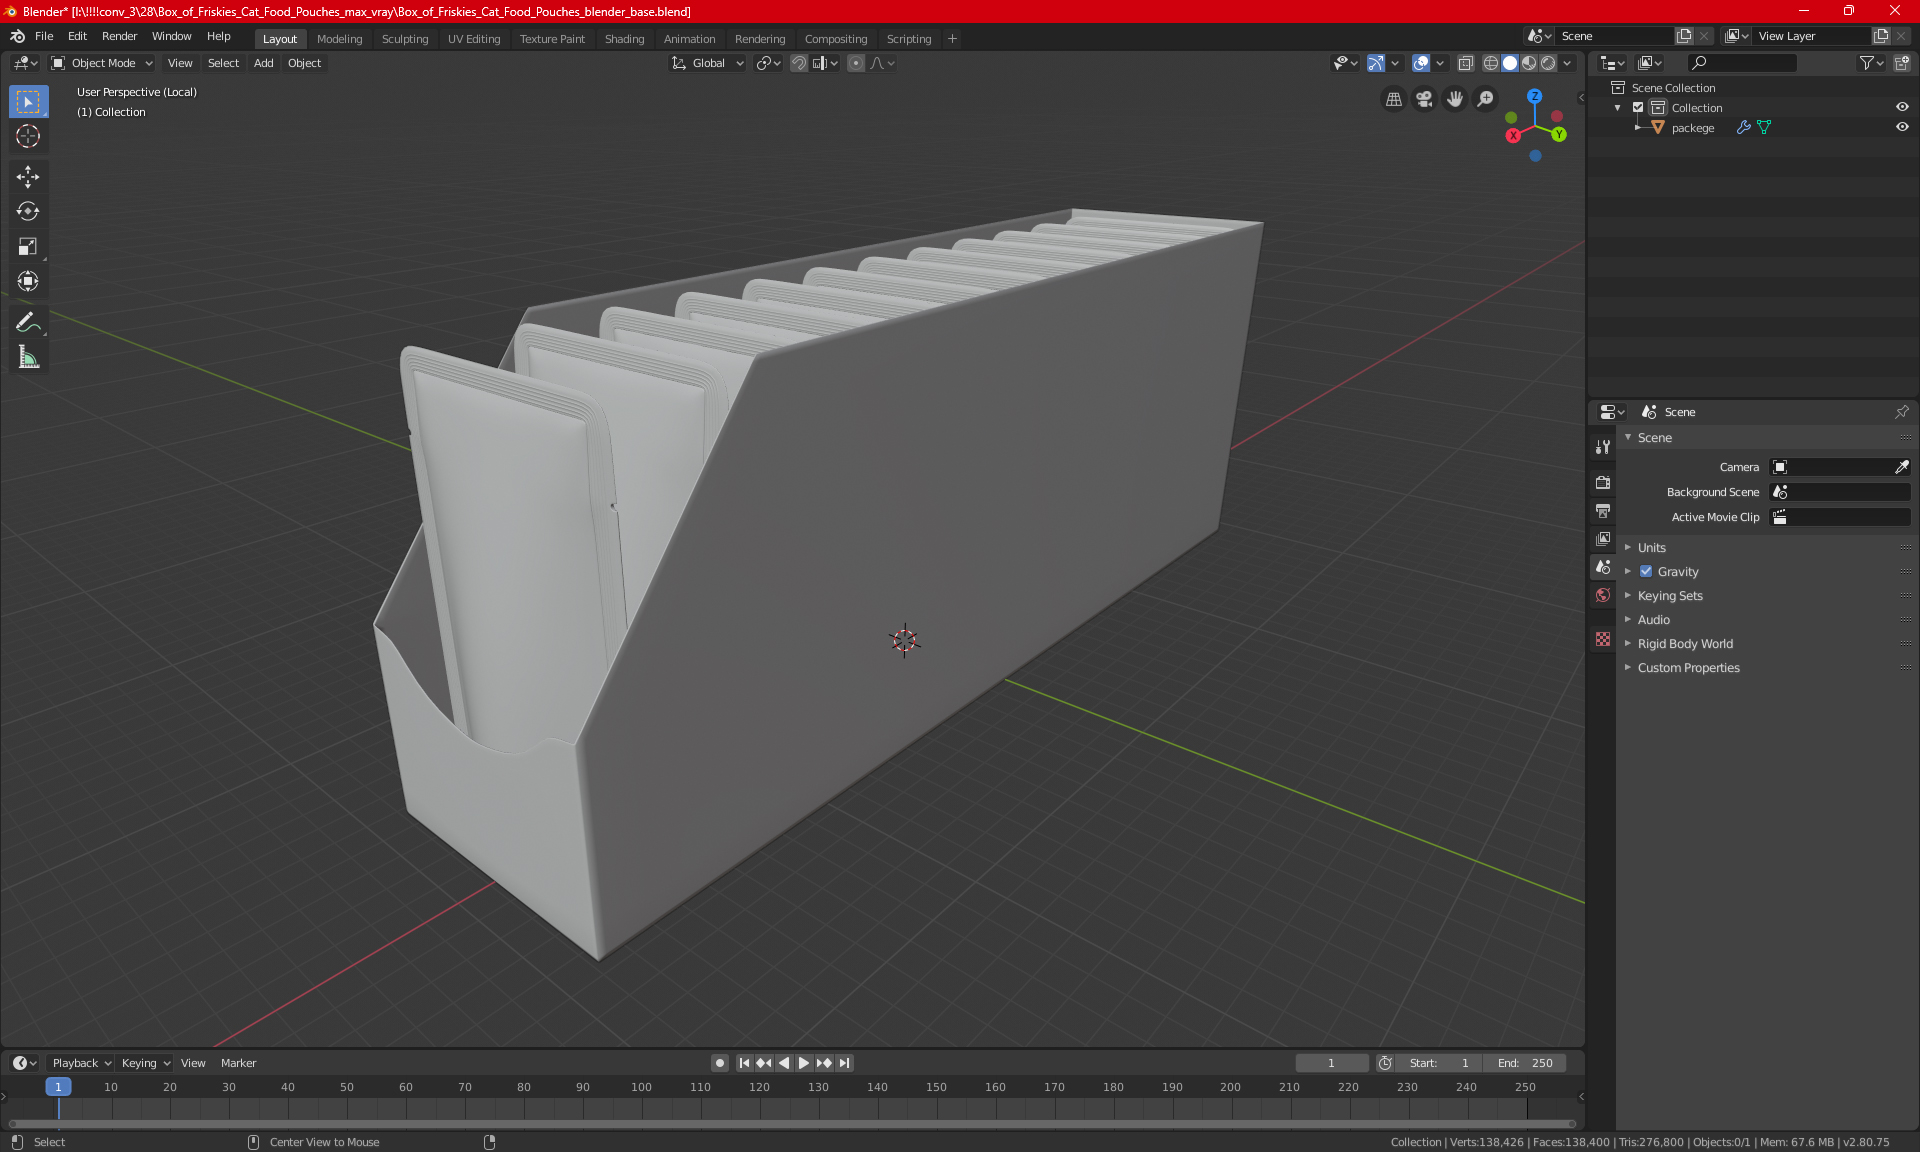Expand the Units panel
Viewport: 1920px width, 1152px height.
click(1651, 548)
